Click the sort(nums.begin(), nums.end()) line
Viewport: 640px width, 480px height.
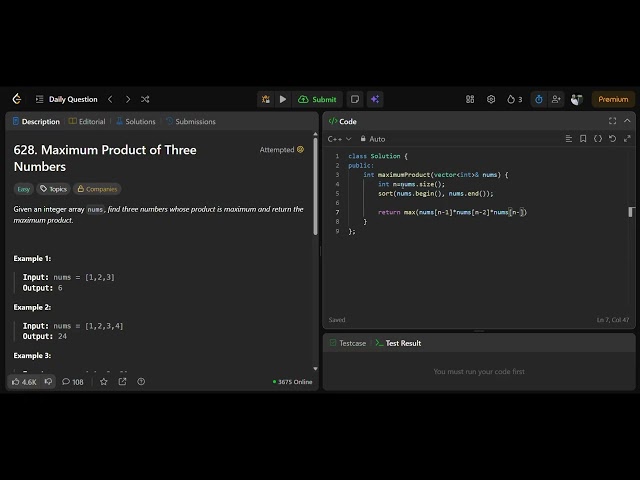[436, 193]
